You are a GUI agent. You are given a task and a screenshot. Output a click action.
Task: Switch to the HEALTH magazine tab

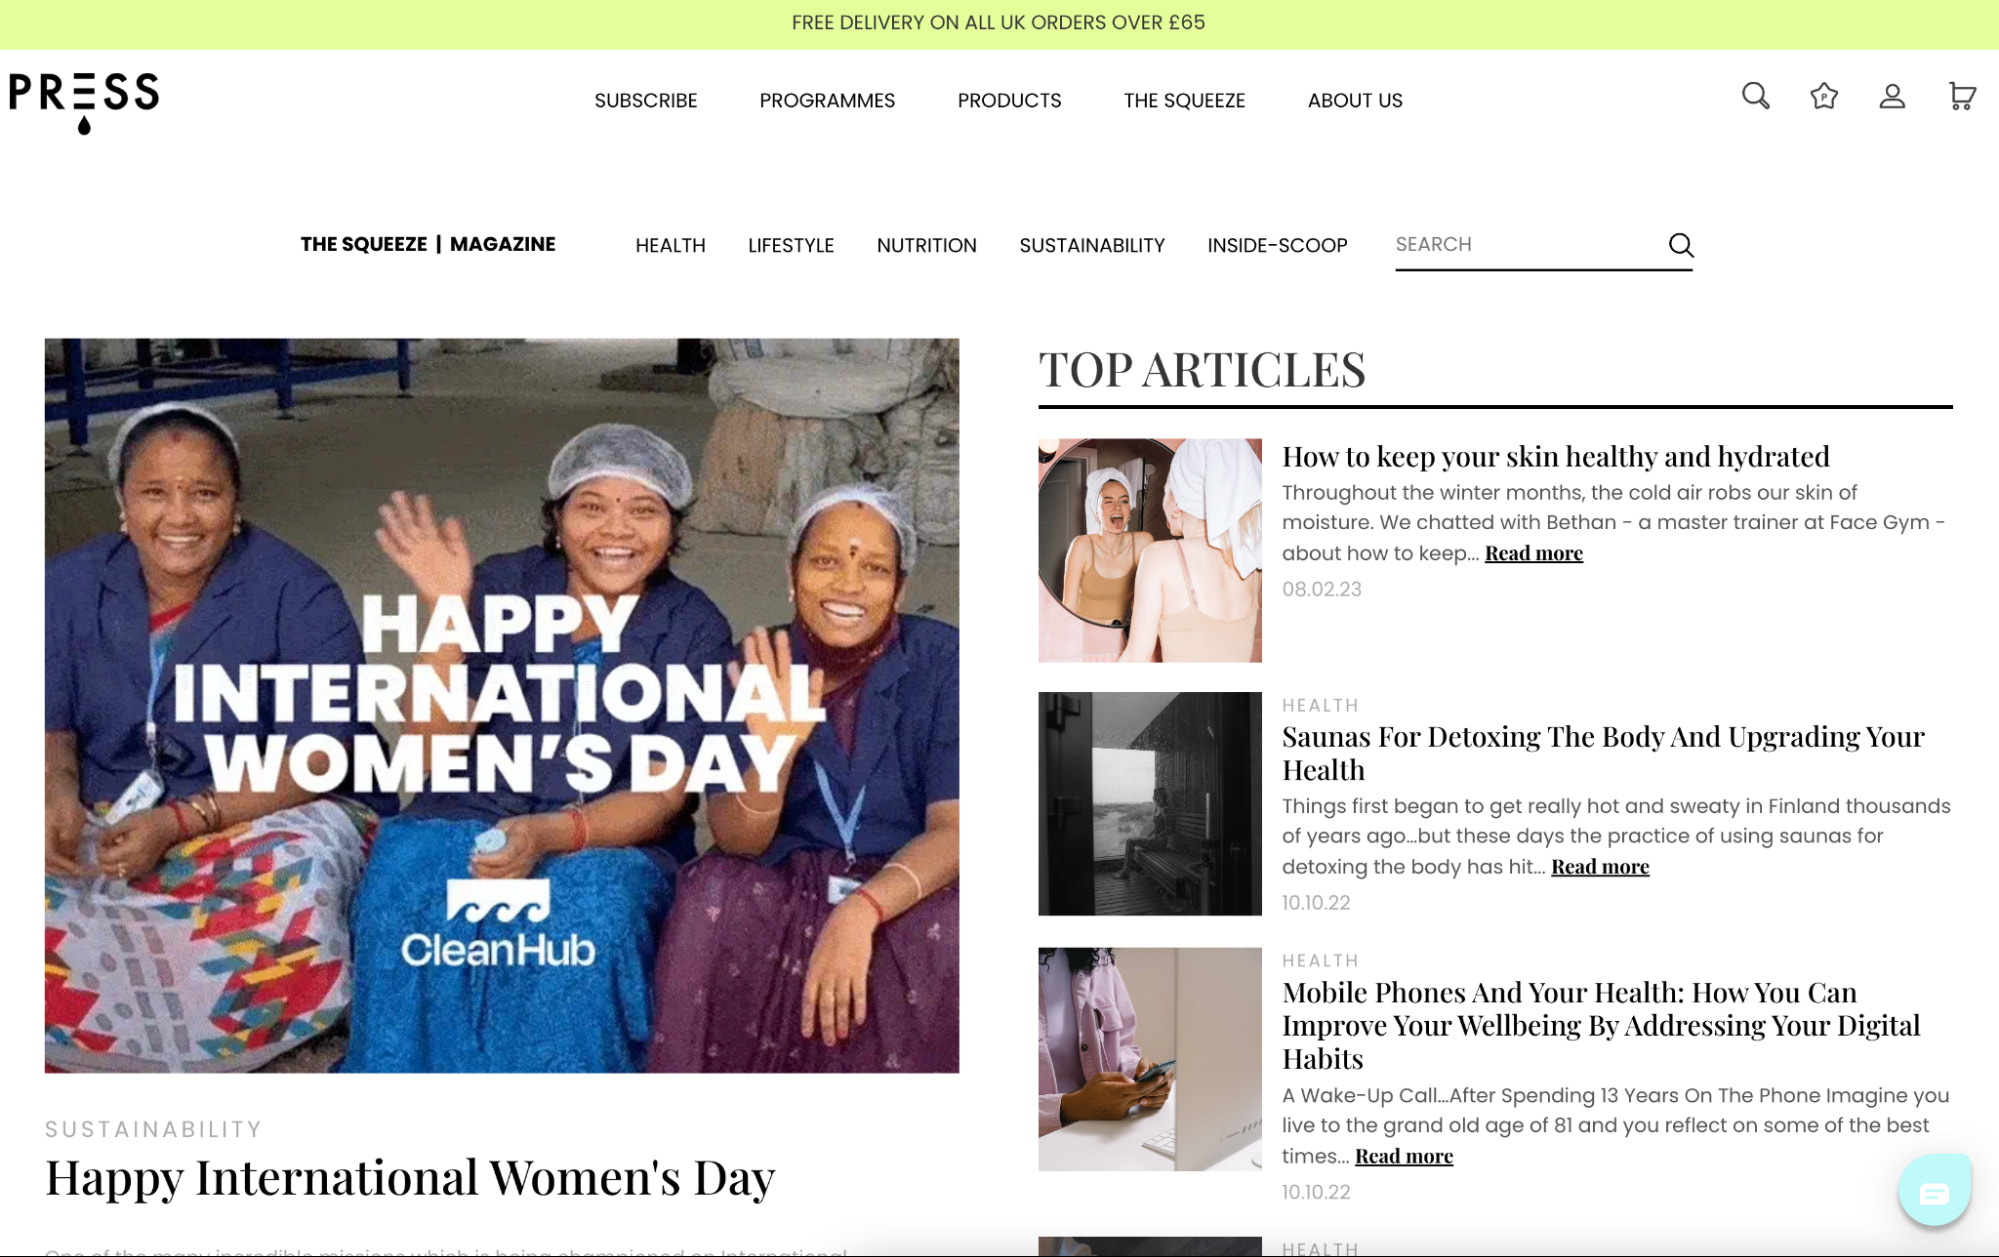pyautogui.click(x=670, y=245)
